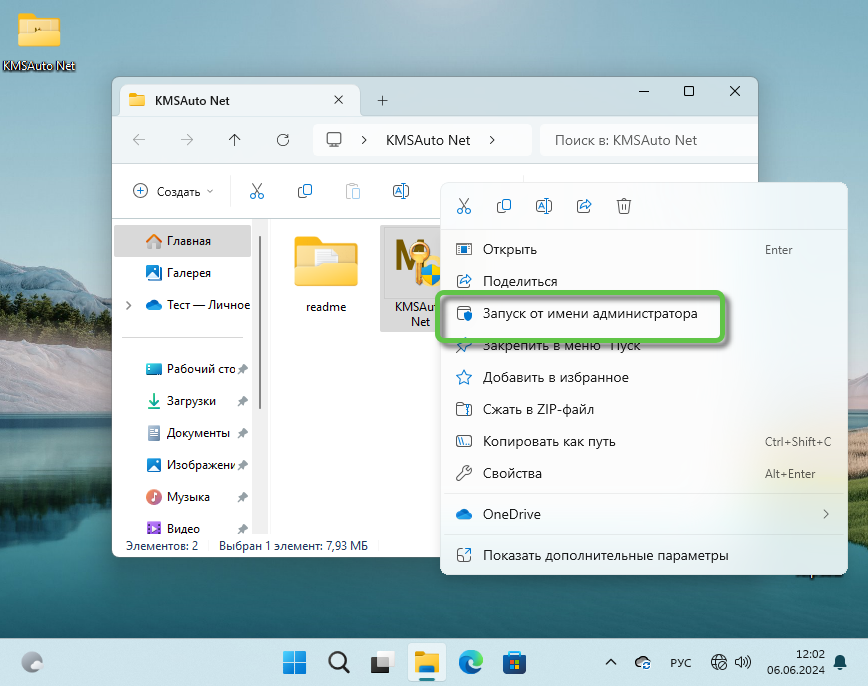Open Microsoft Store from the taskbar
The image size is (868, 686).
coord(514,662)
